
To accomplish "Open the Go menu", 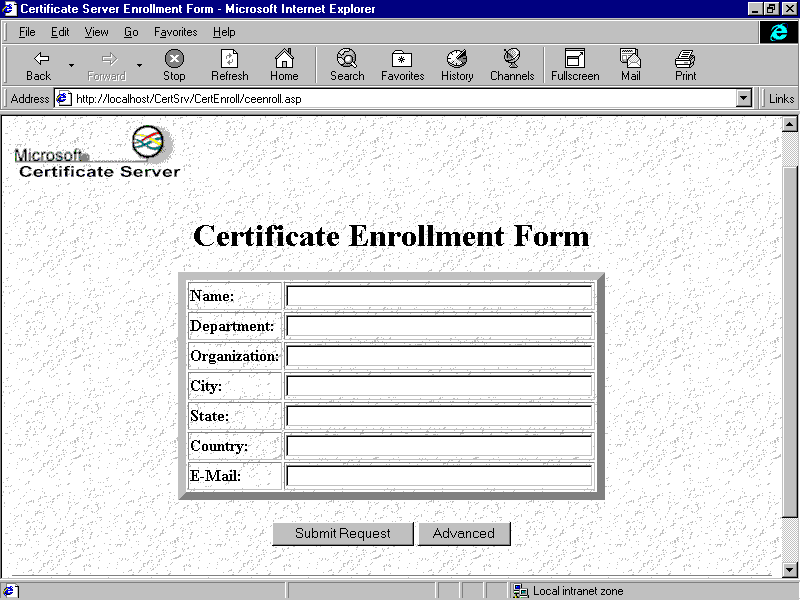I will [x=131, y=32].
